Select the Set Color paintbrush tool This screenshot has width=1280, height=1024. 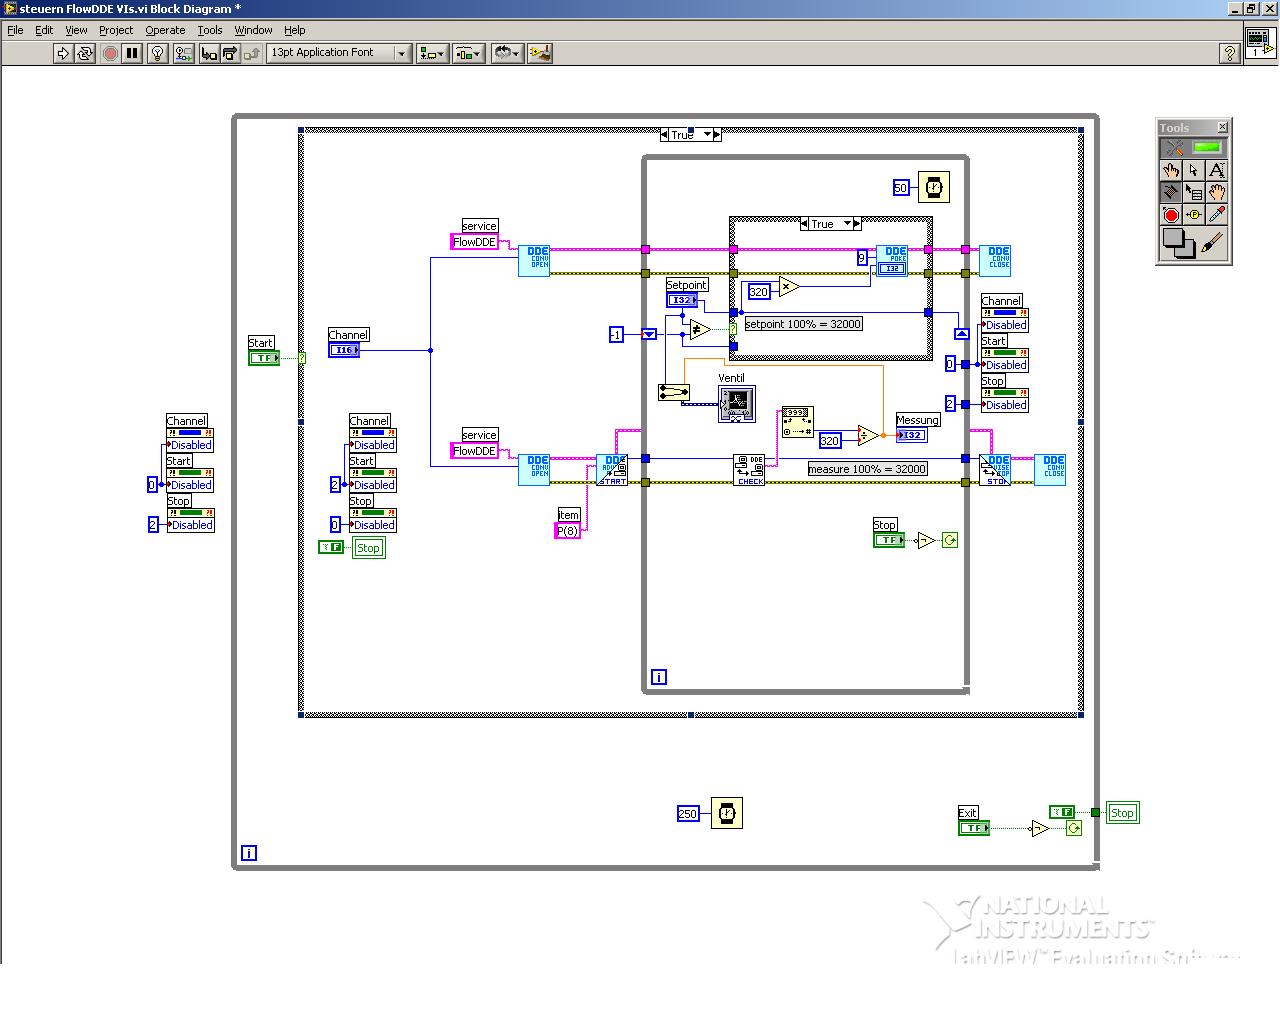pos(1213,243)
